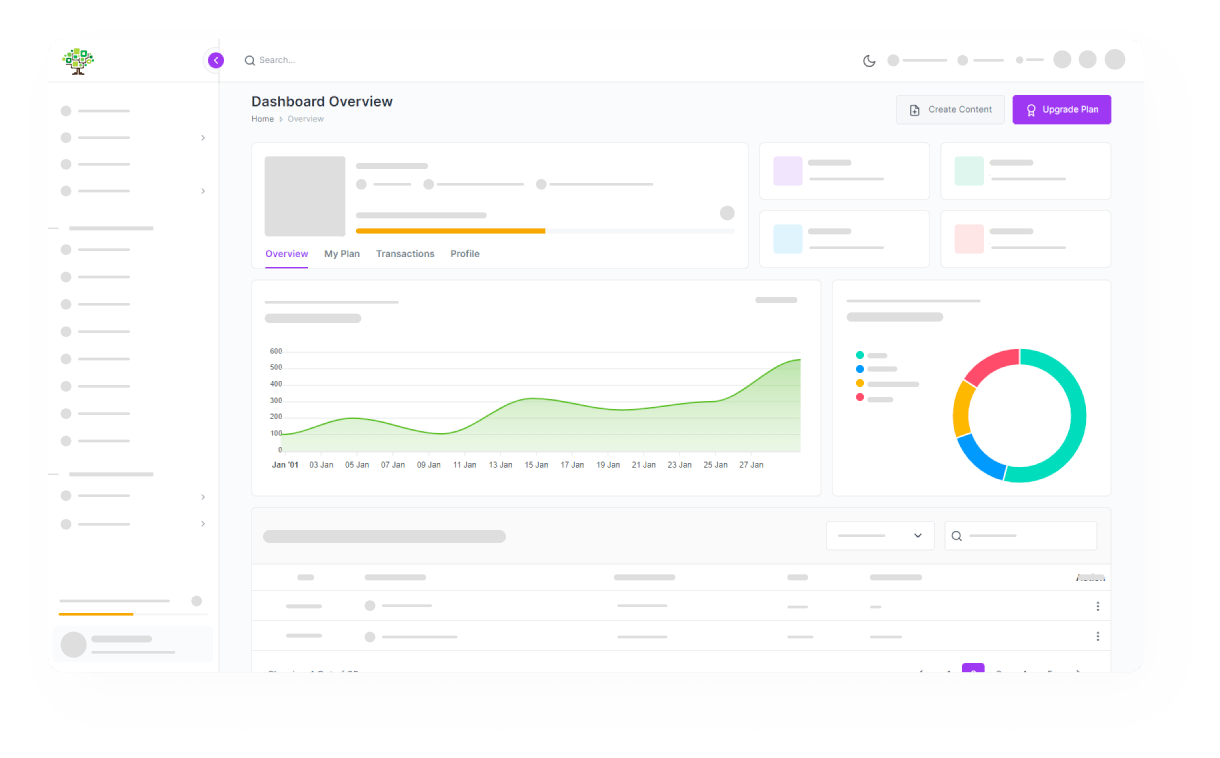The height and width of the screenshot is (758, 1220).
Task: Open the three-dot action menu on the first table row
Action: pos(1098,606)
